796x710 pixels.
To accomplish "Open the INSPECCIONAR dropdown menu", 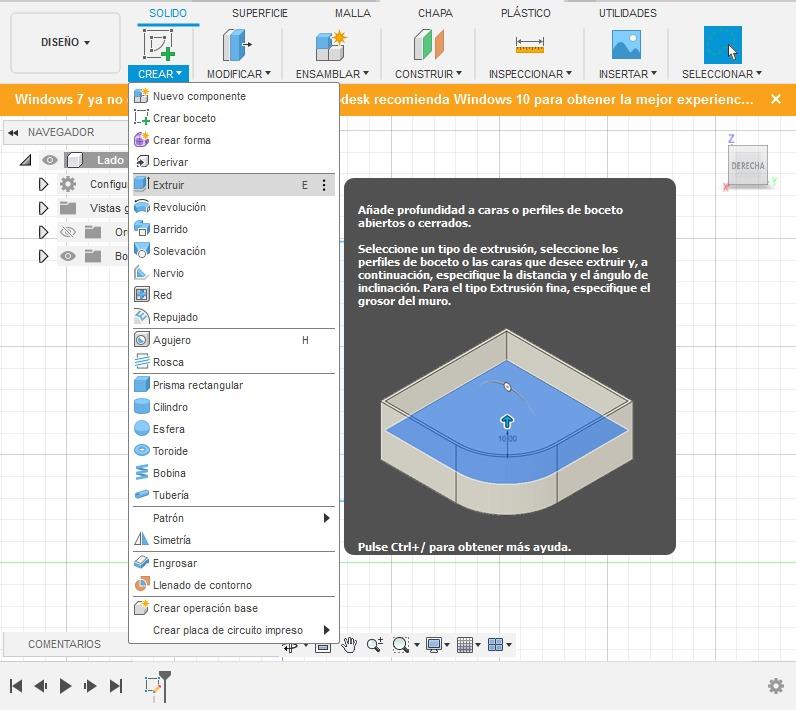I will point(530,74).
